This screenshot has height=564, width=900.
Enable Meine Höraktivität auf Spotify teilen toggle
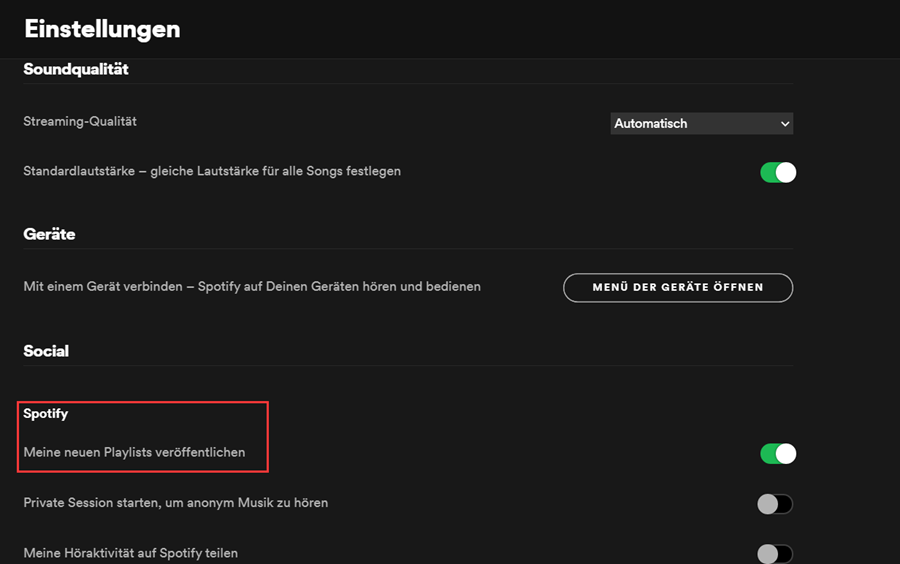[x=775, y=554]
